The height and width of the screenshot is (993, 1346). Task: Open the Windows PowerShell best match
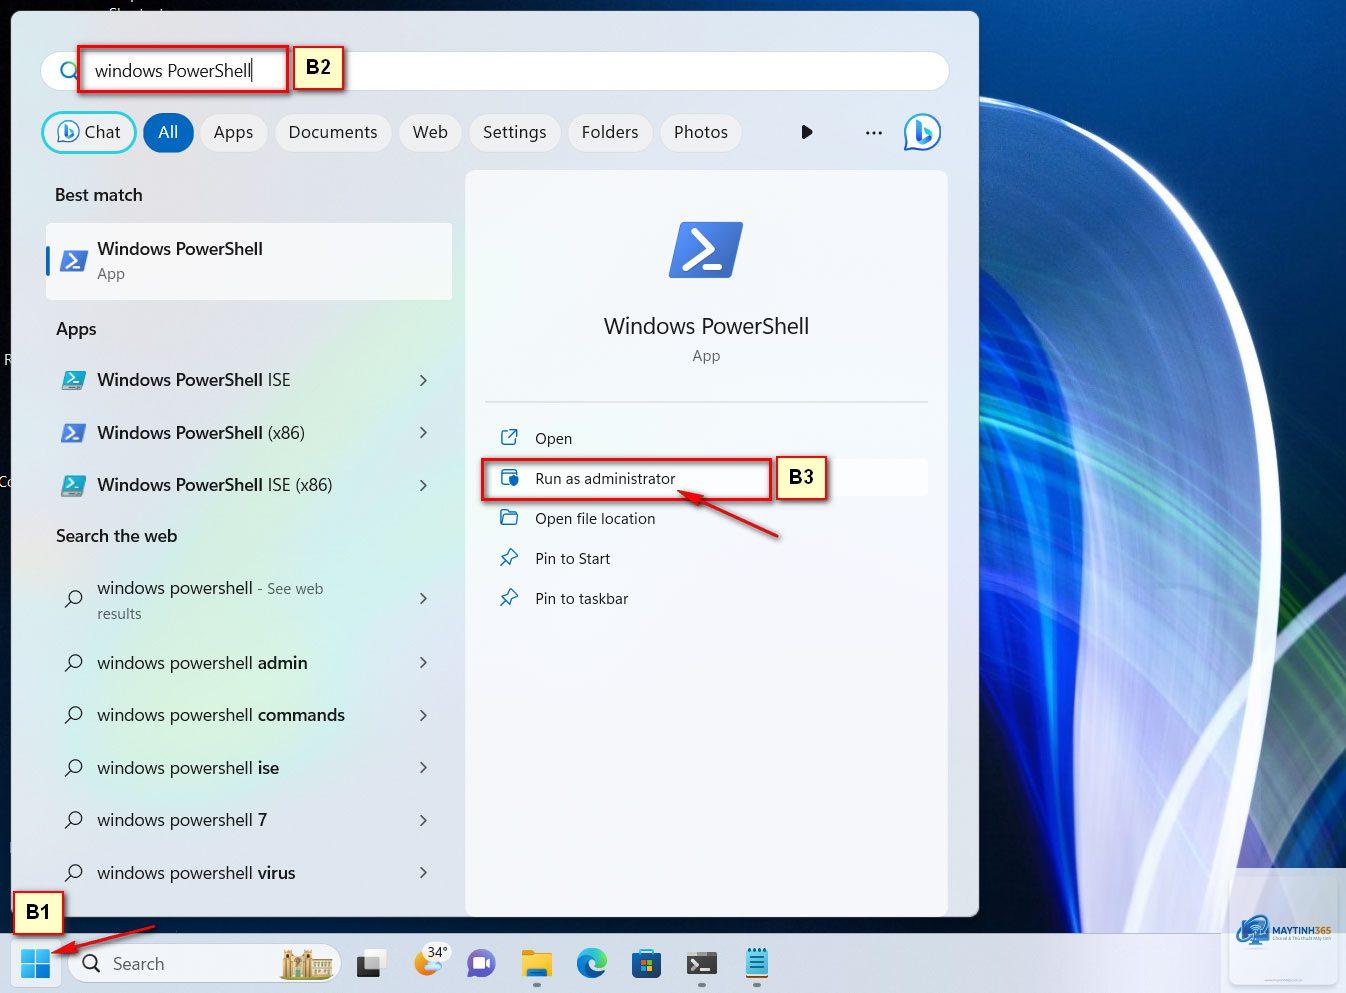pos(249,261)
